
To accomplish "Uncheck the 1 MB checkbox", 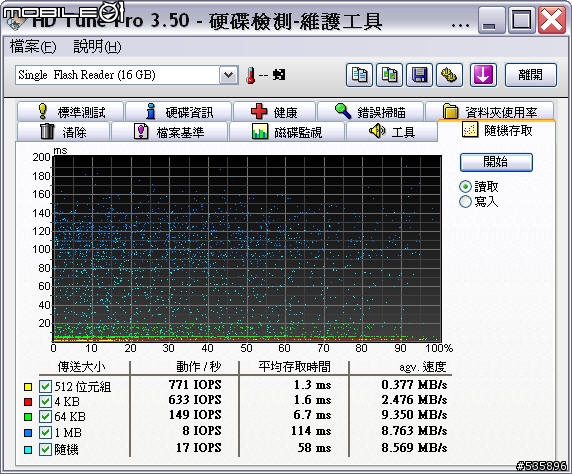I will pyautogui.click(x=45, y=432).
